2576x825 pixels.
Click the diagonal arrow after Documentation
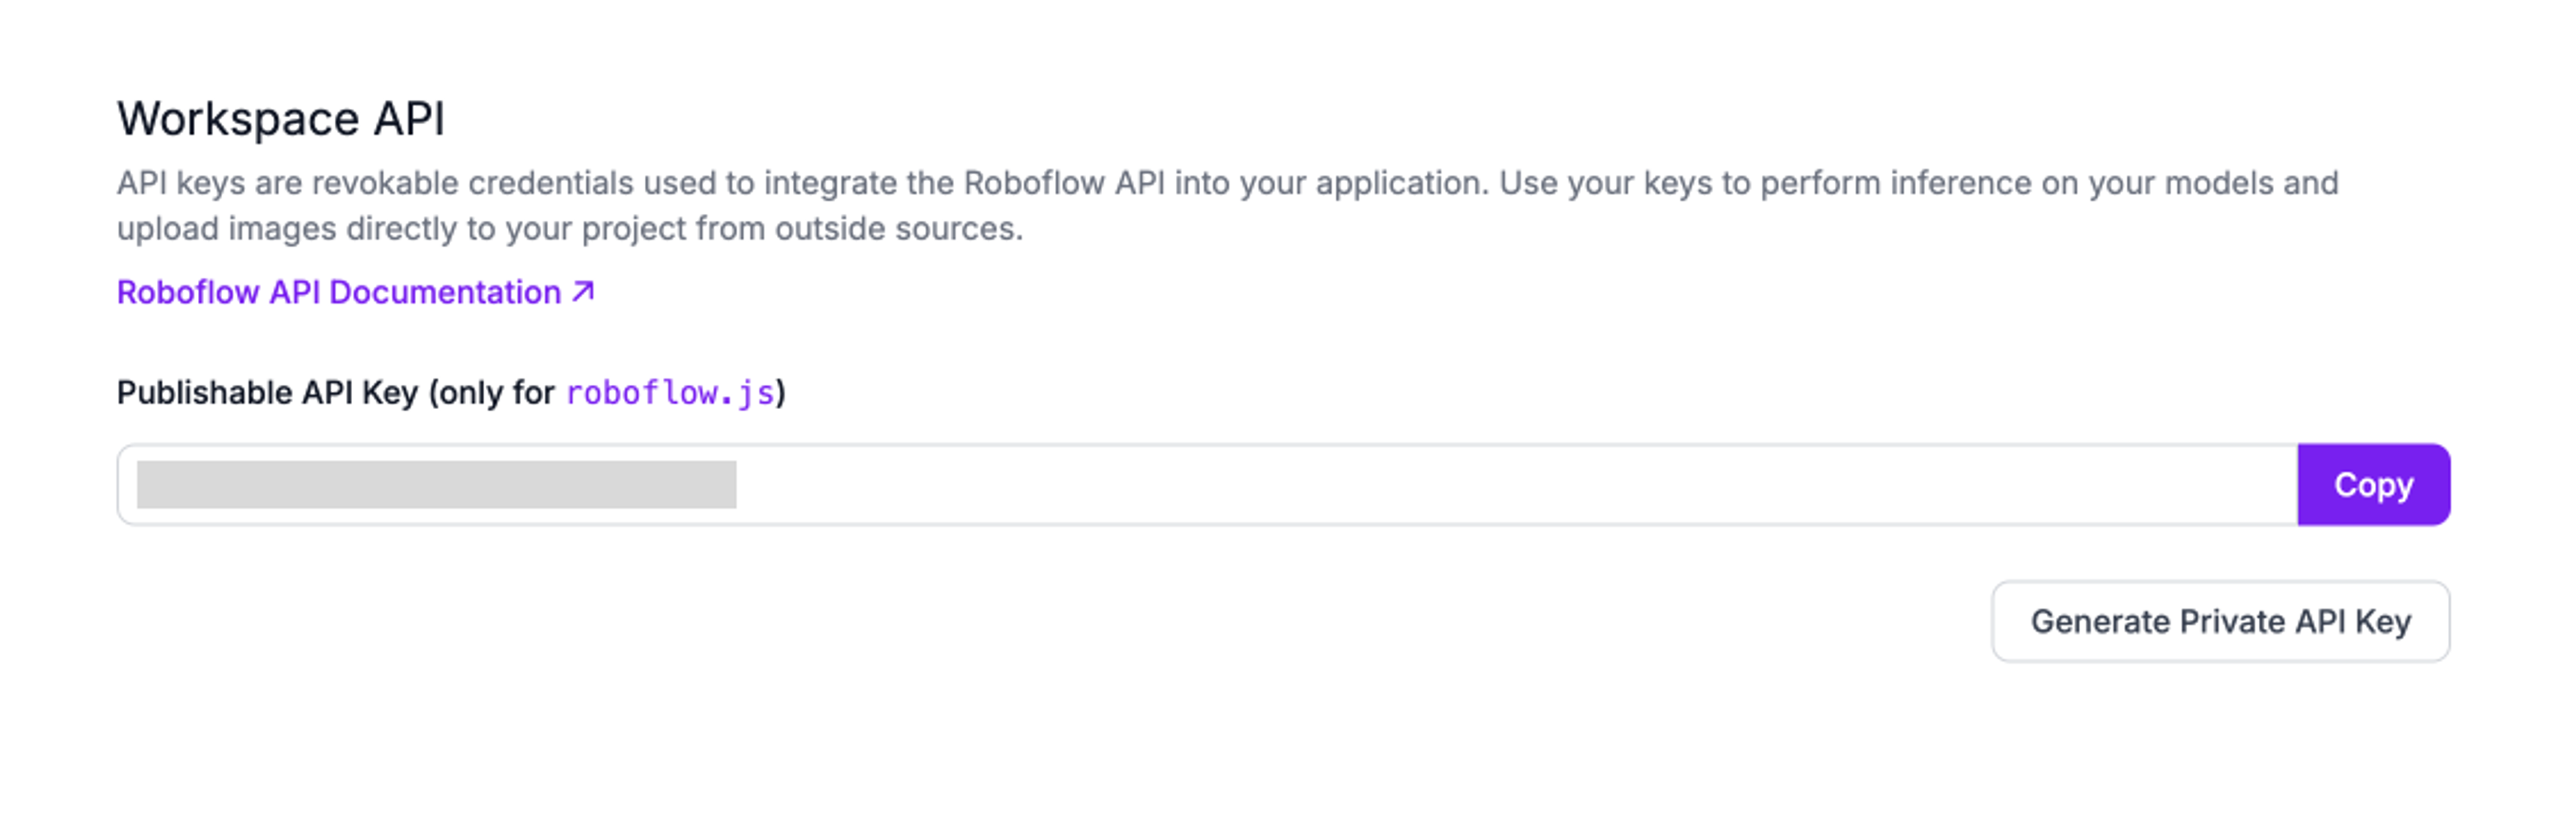click(584, 291)
